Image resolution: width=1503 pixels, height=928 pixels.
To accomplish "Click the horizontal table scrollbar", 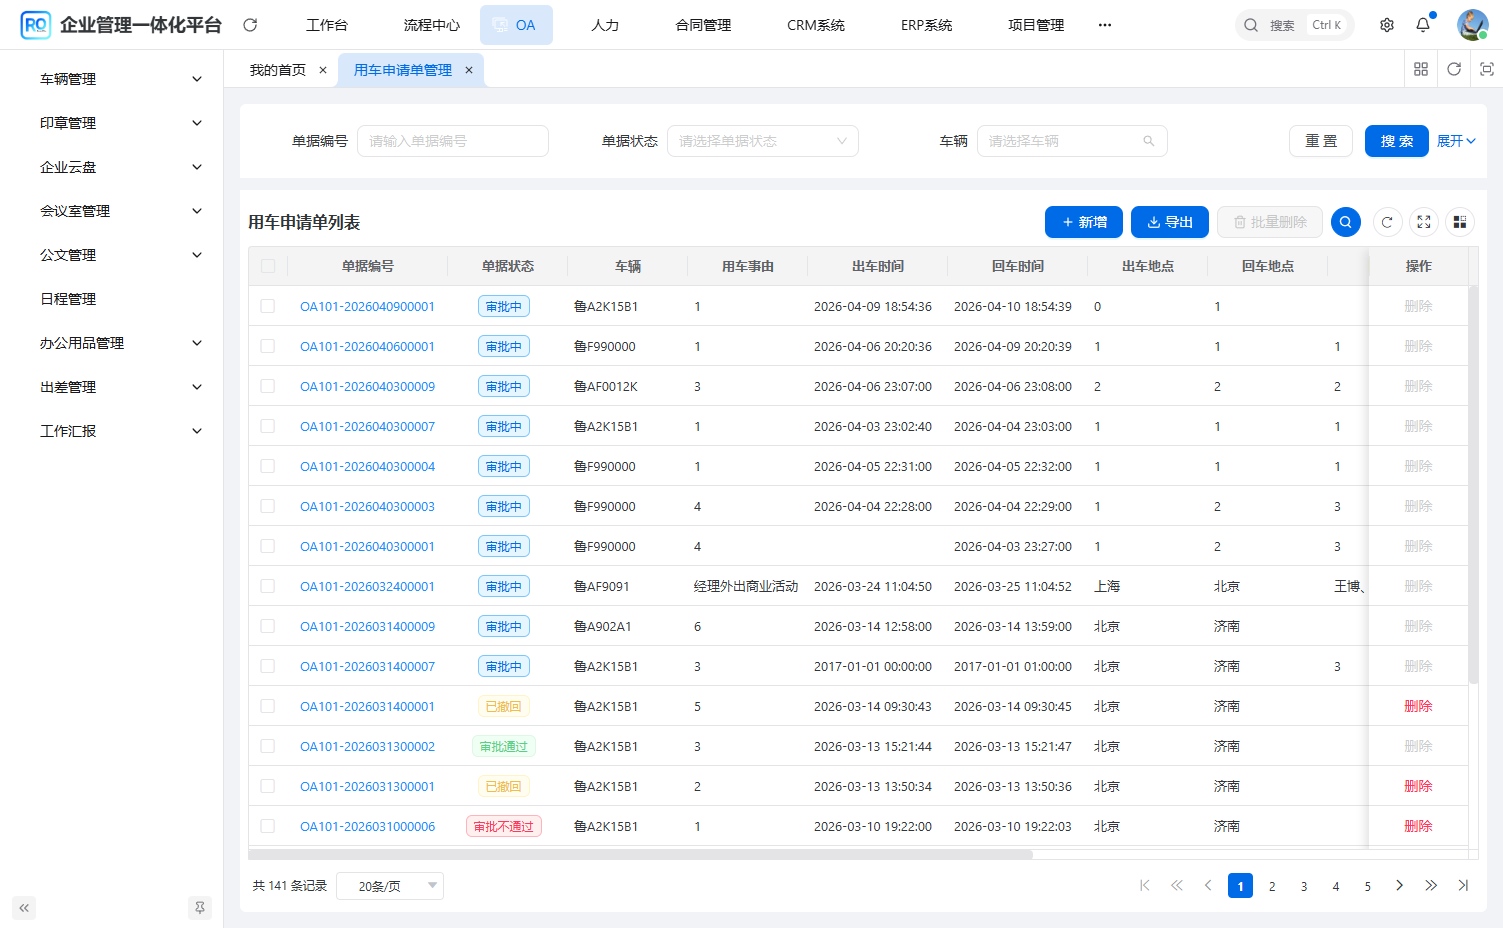I will coord(640,855).
